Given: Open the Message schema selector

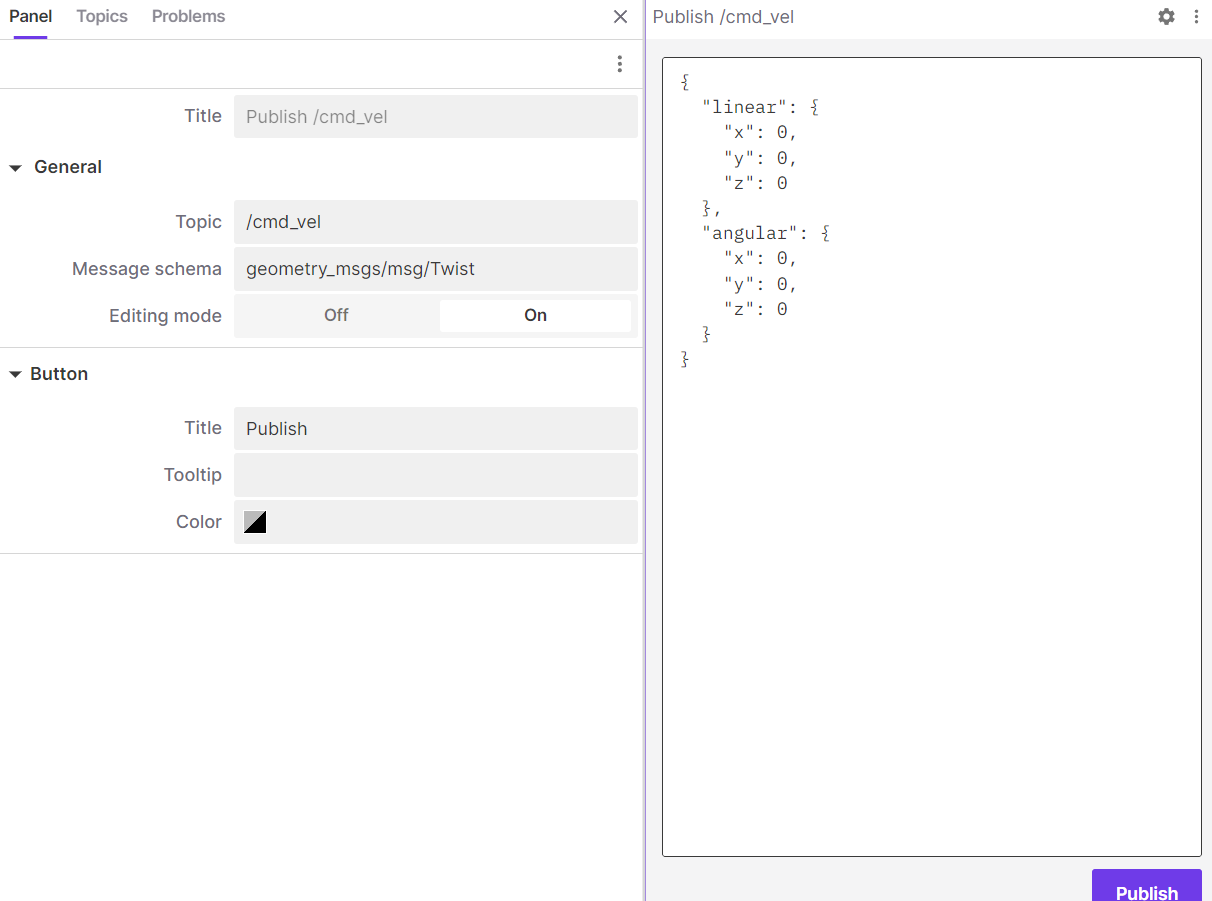Looking at the screenshot, I should pyautogui.click(x=435, y=269).
